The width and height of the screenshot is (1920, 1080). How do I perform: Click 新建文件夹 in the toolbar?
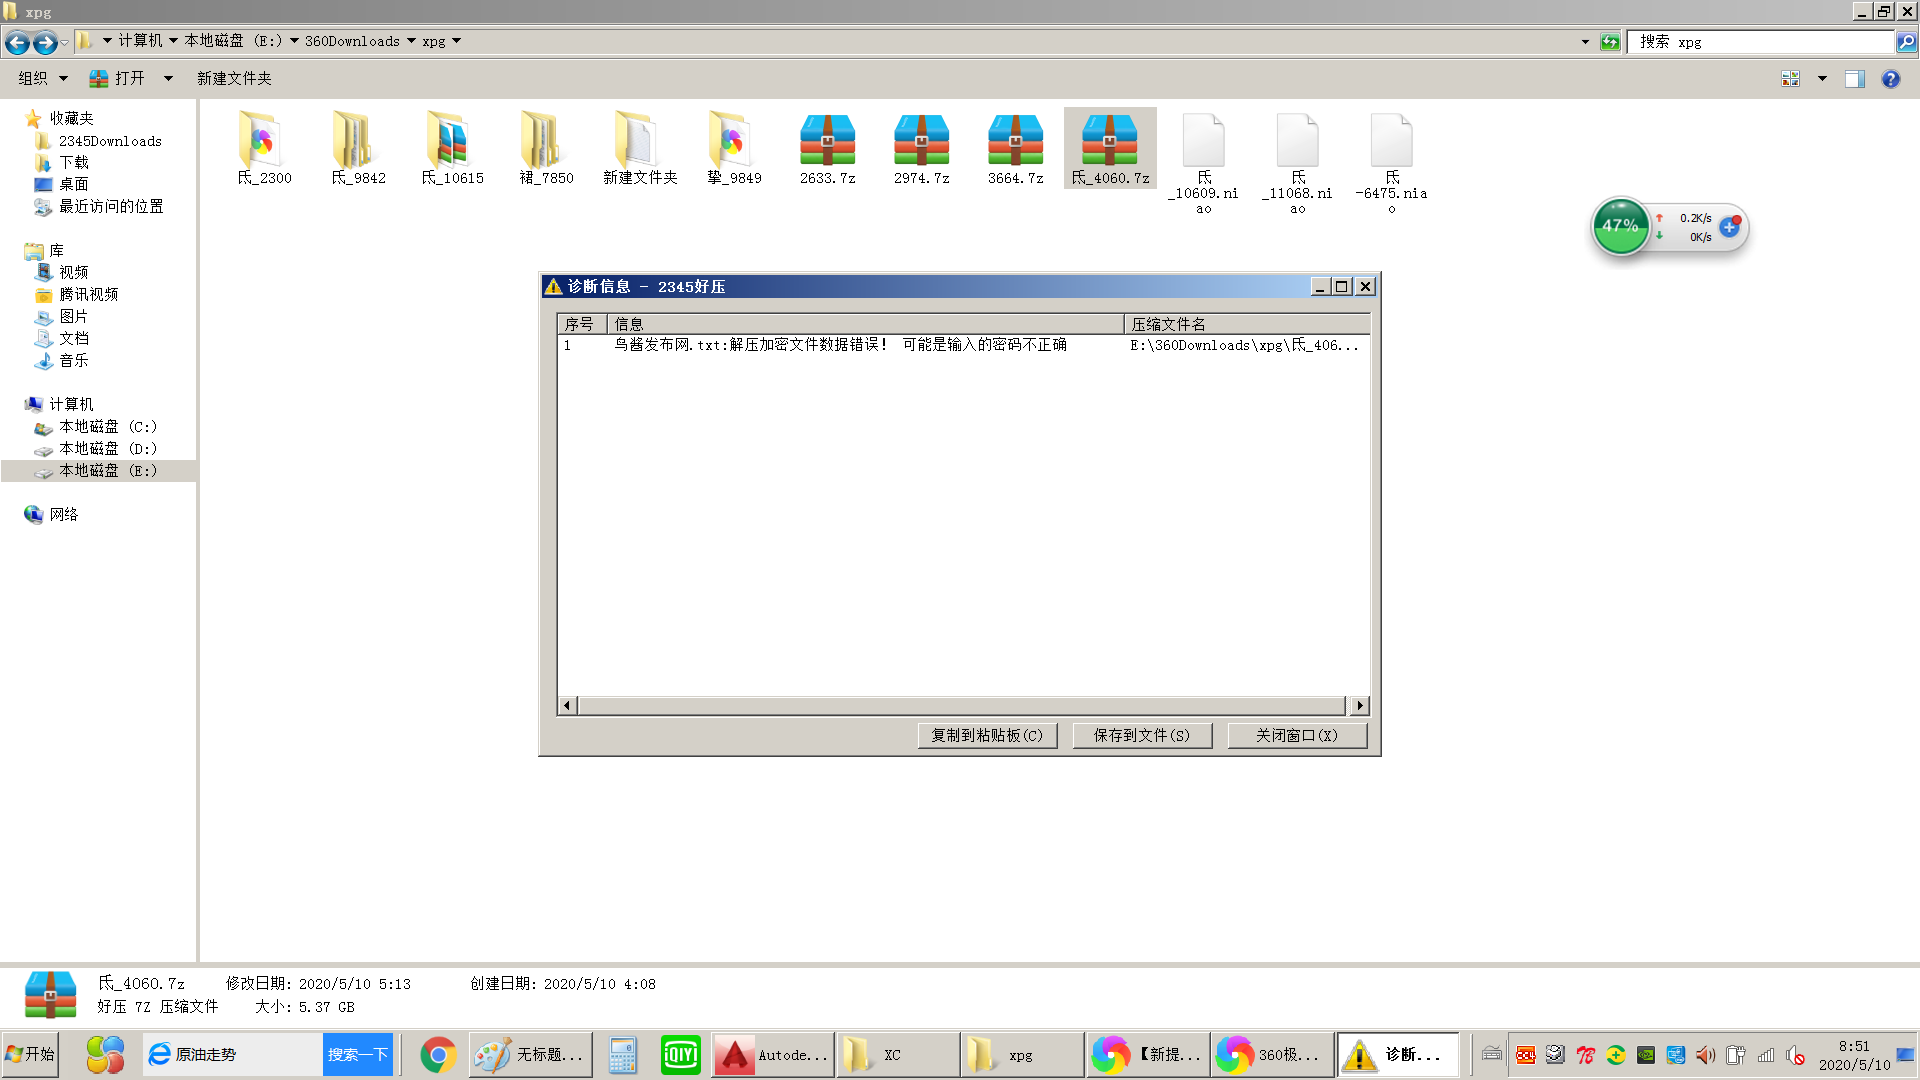coord(234,78)
